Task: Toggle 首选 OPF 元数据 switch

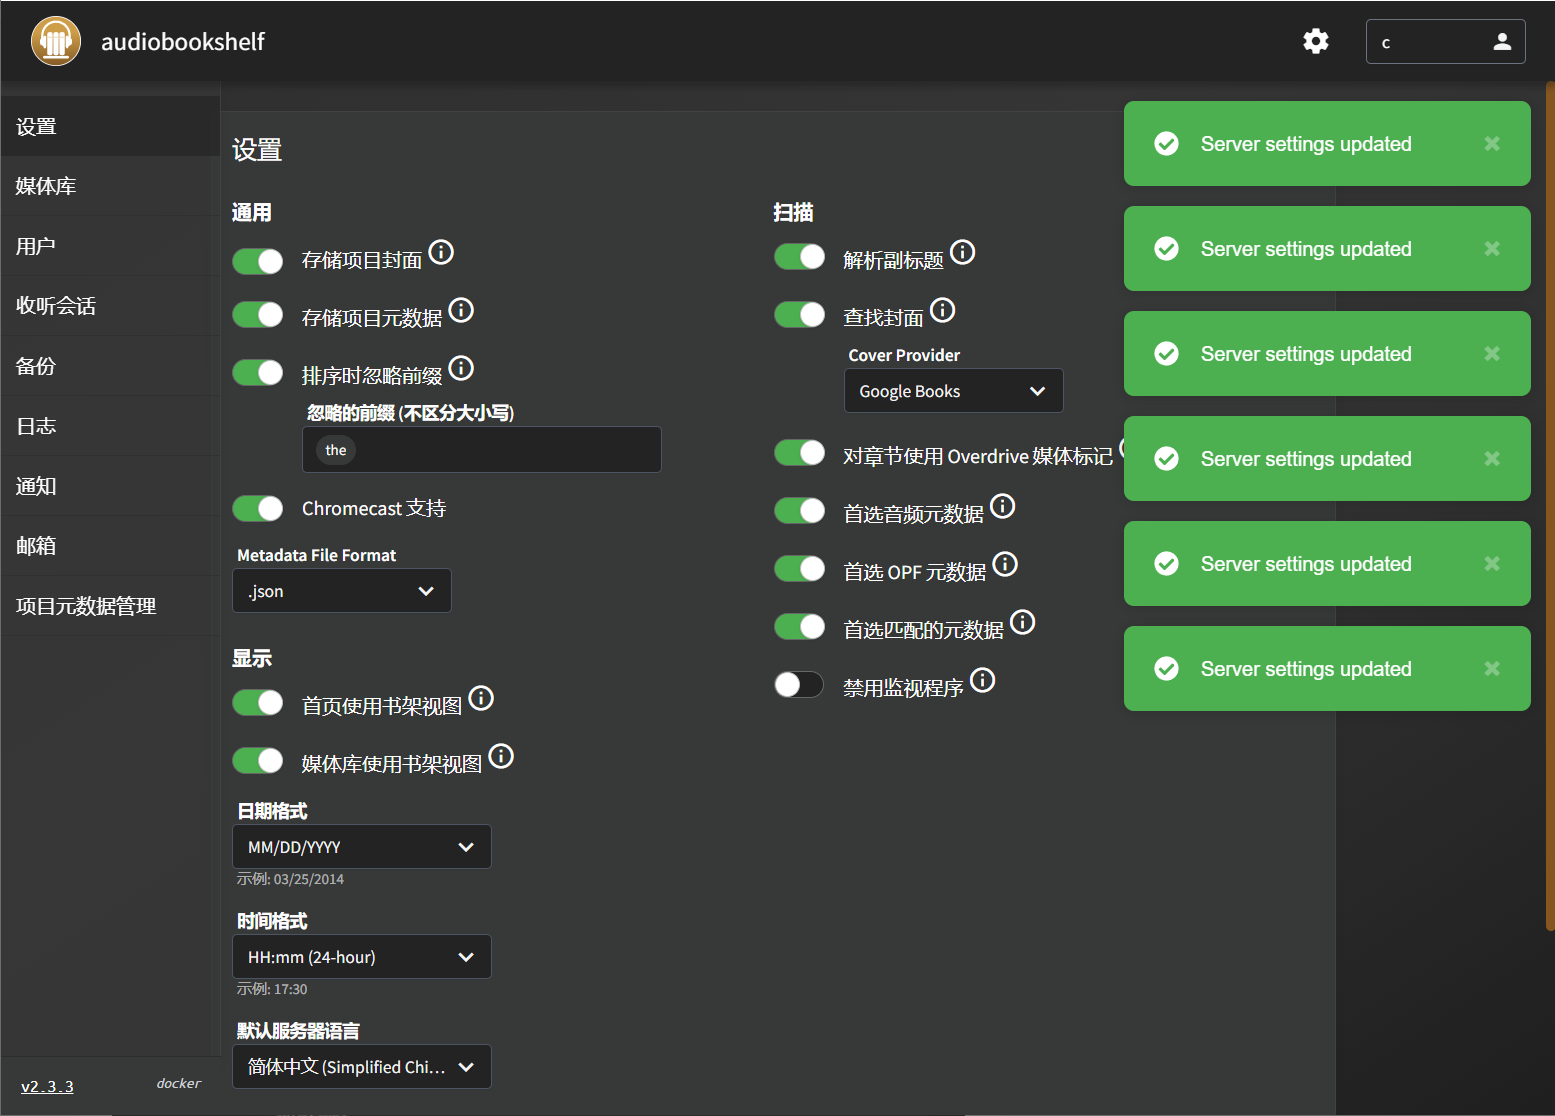Action: pos(800,569)
